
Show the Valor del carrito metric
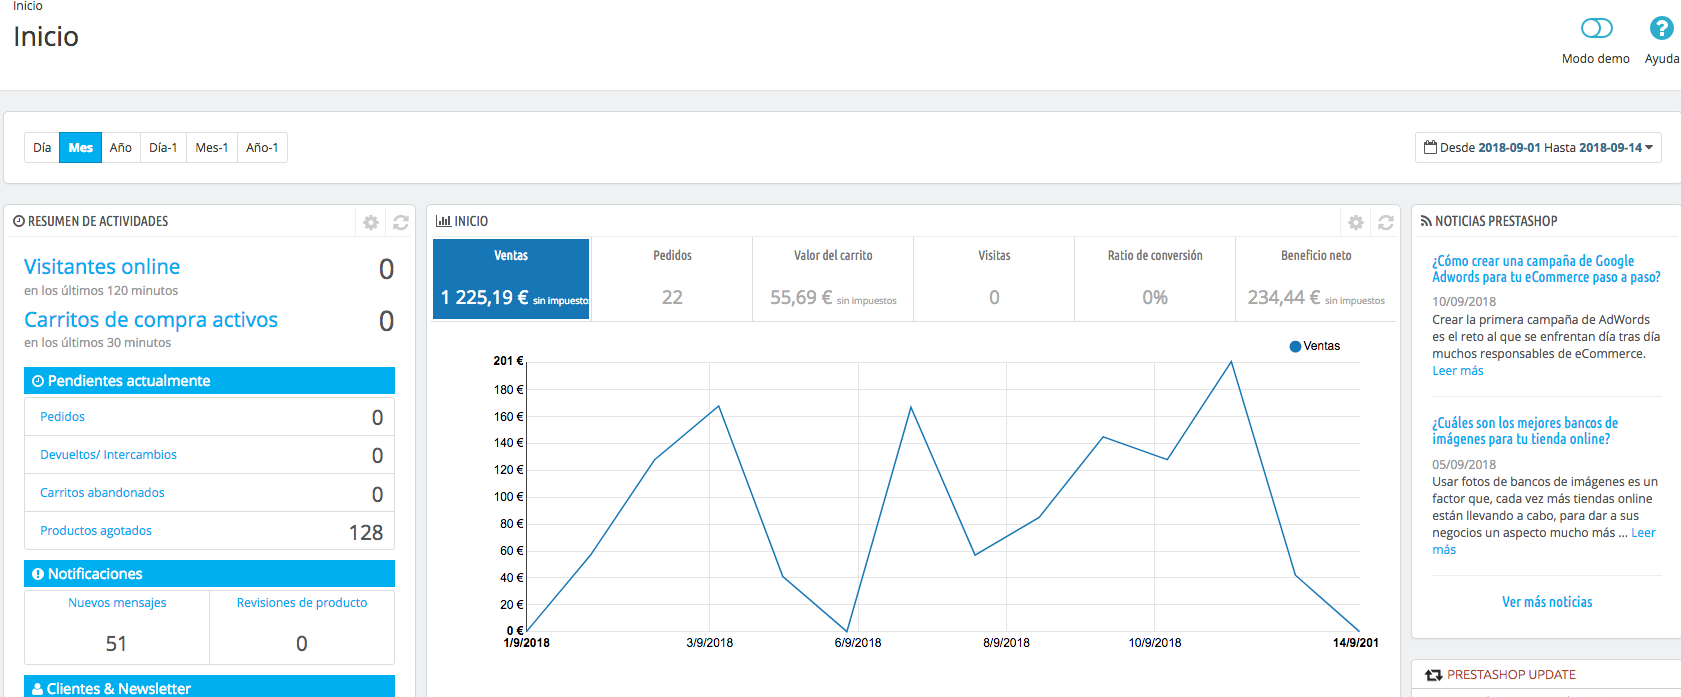tap(833, 279)
